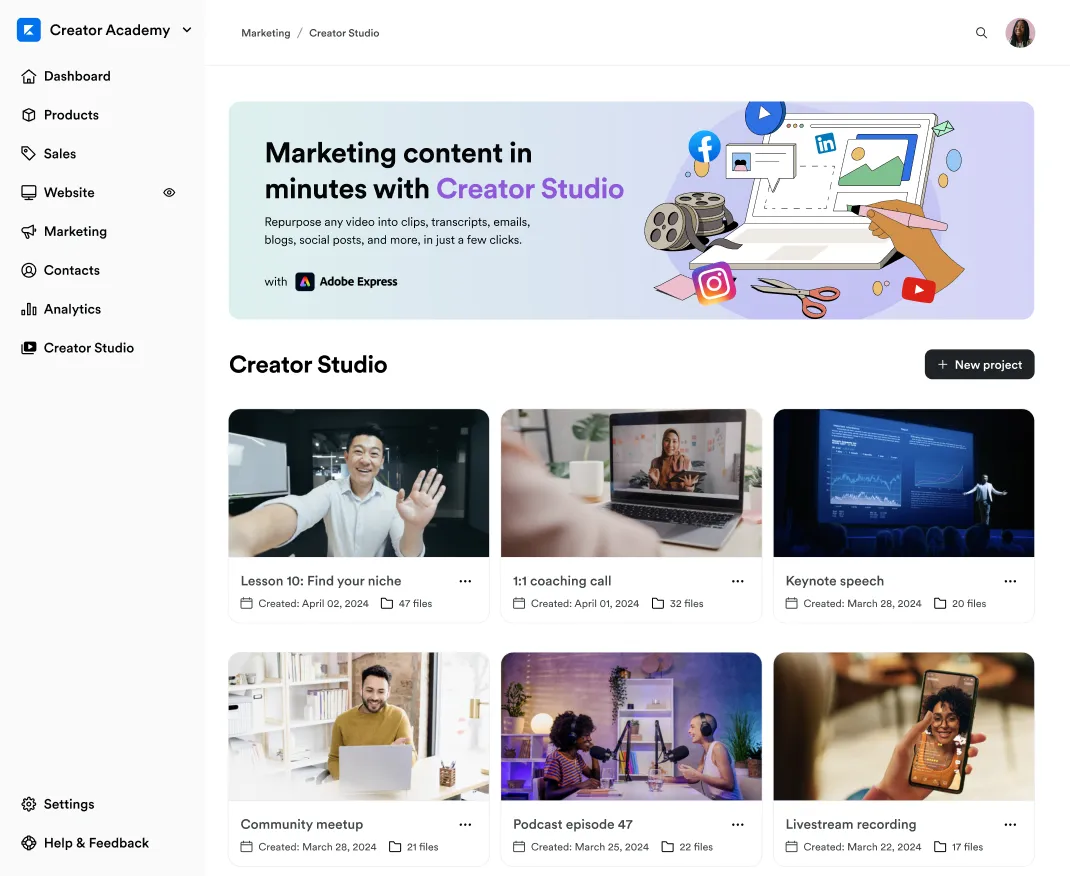Click the Contacts person icon
Image resolution: width=1070 pixels, height=876 pixels.
29,271
